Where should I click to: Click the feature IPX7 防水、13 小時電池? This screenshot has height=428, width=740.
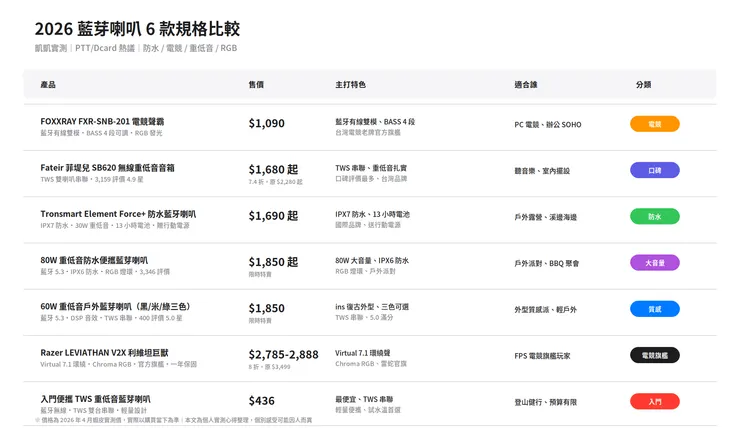(372, 214)
